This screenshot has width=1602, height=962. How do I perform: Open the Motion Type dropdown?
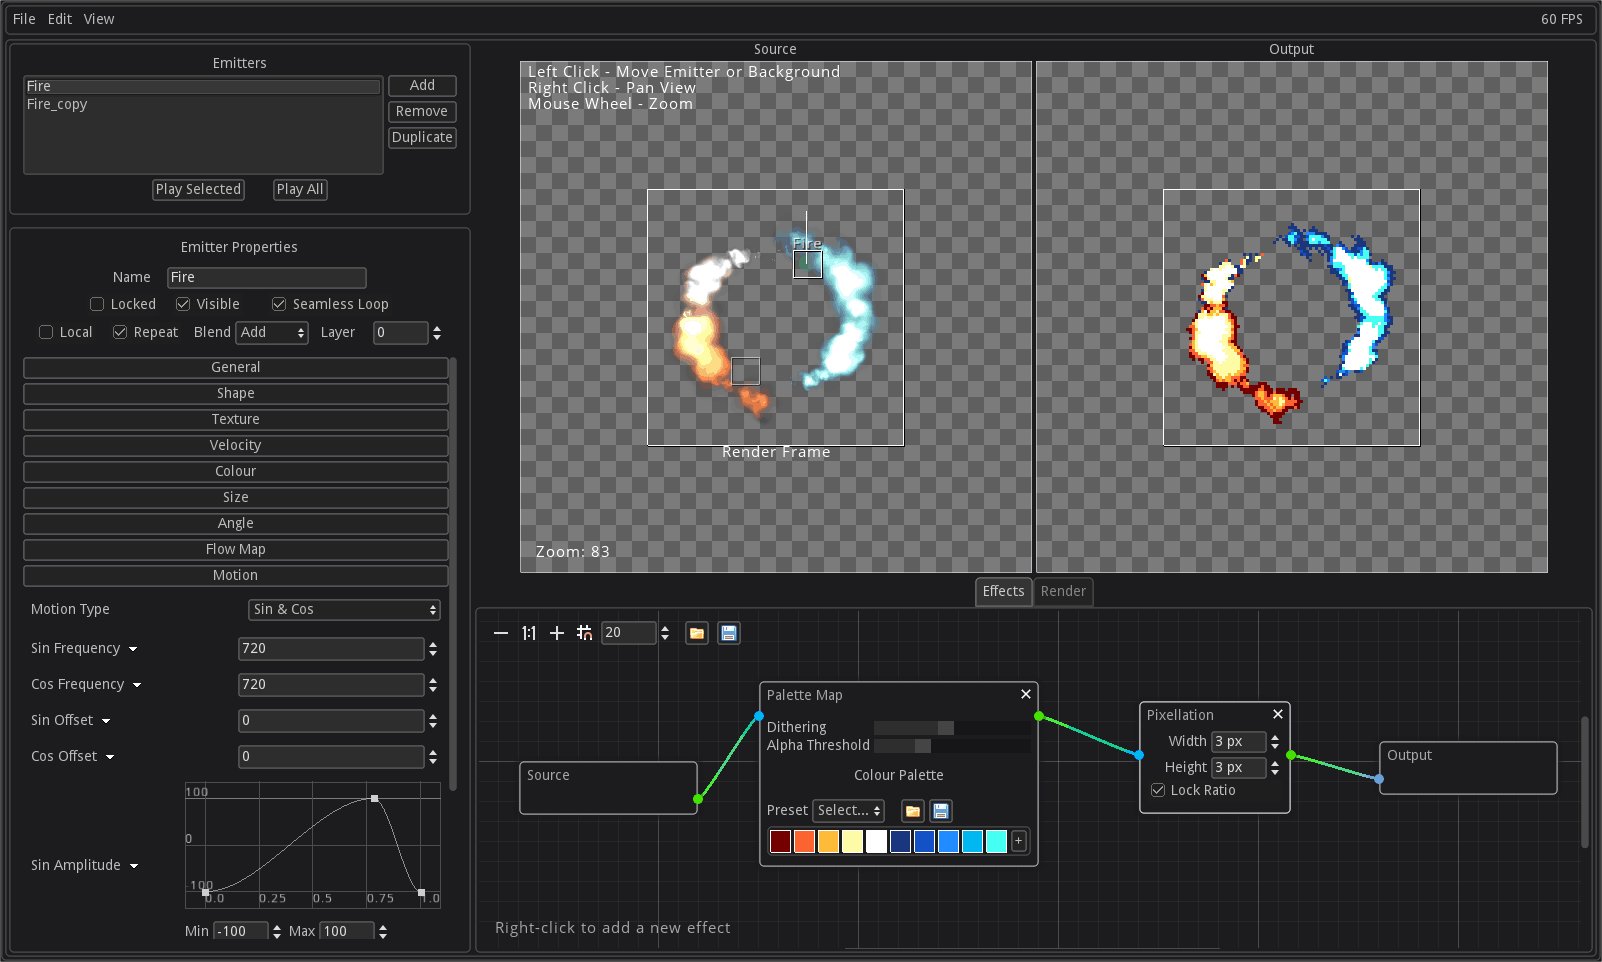[344, 610]
